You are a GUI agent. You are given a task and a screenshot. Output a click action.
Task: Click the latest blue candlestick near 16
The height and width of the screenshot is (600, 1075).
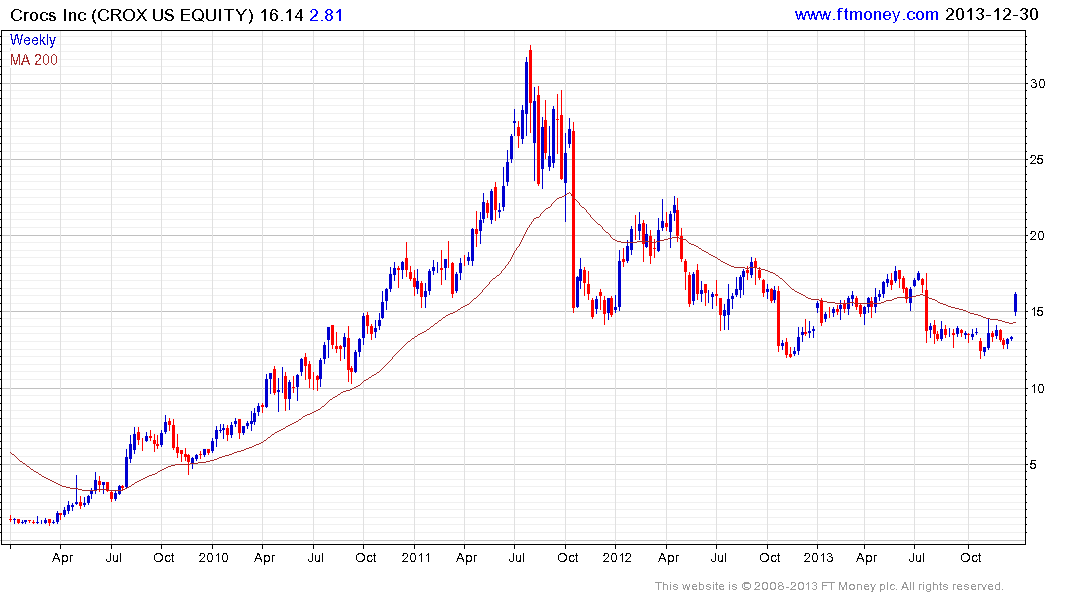[x=1015, y=304]
